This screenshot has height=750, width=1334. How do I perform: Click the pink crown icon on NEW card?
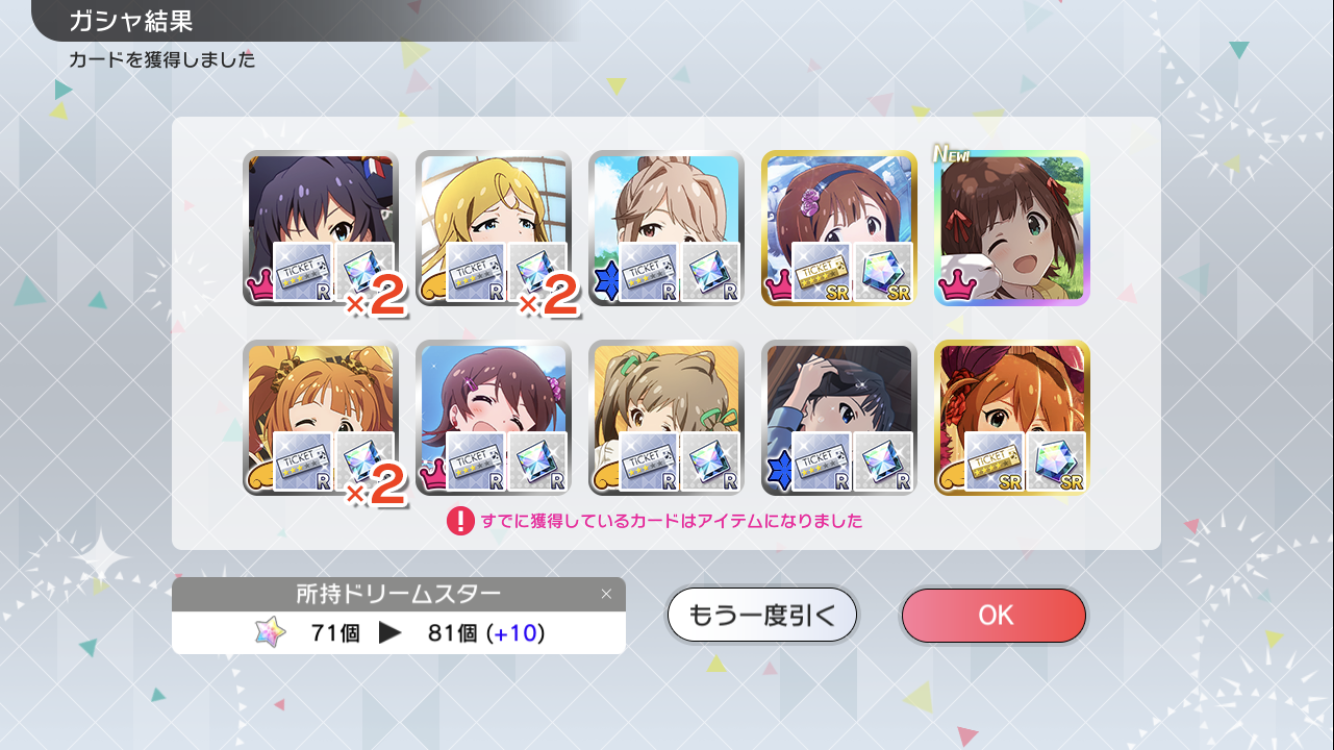click(x=956, y=287)
